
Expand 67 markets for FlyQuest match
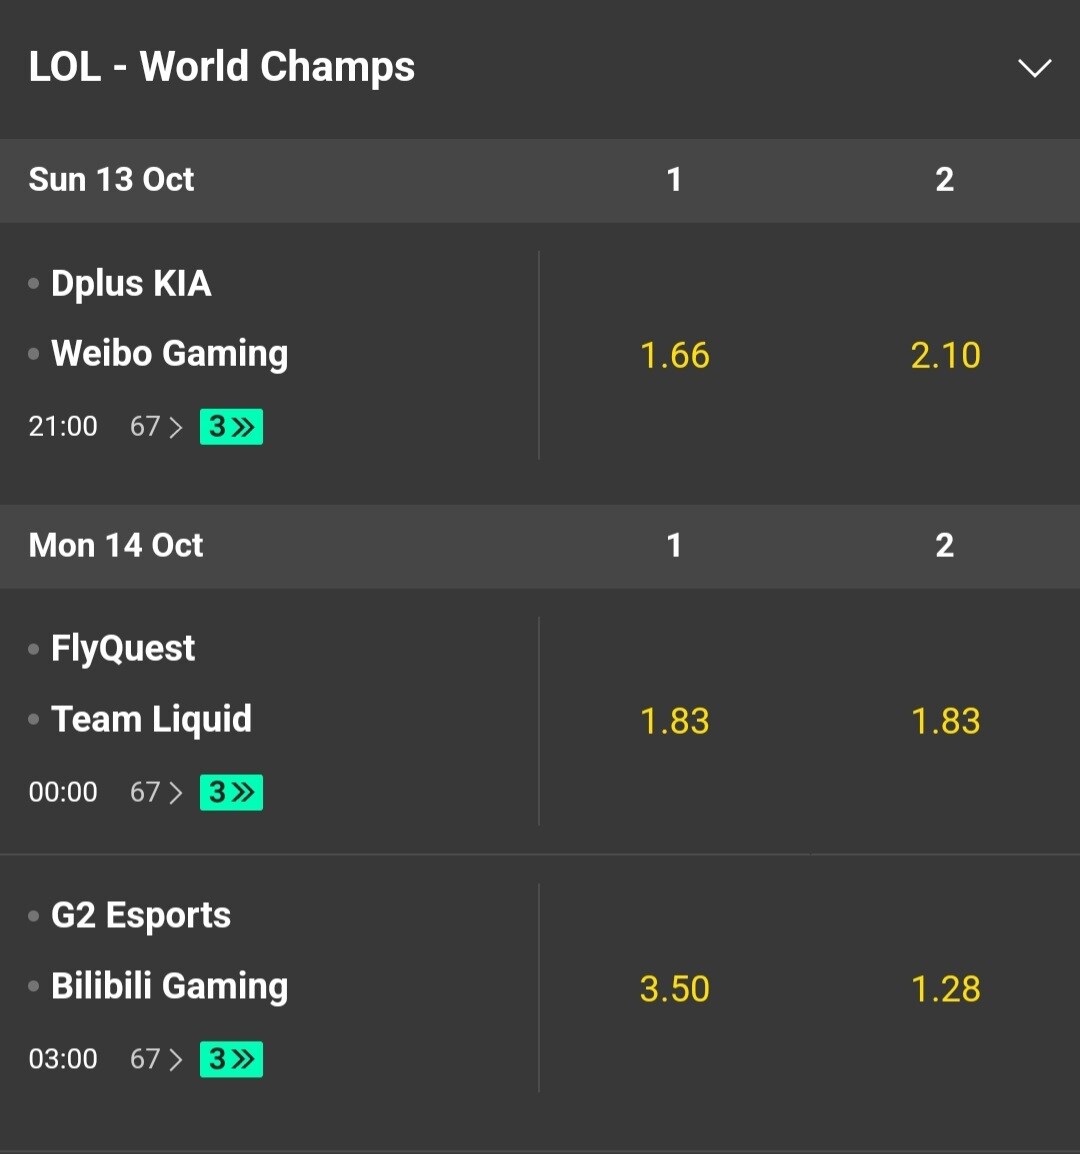point(156,793)
